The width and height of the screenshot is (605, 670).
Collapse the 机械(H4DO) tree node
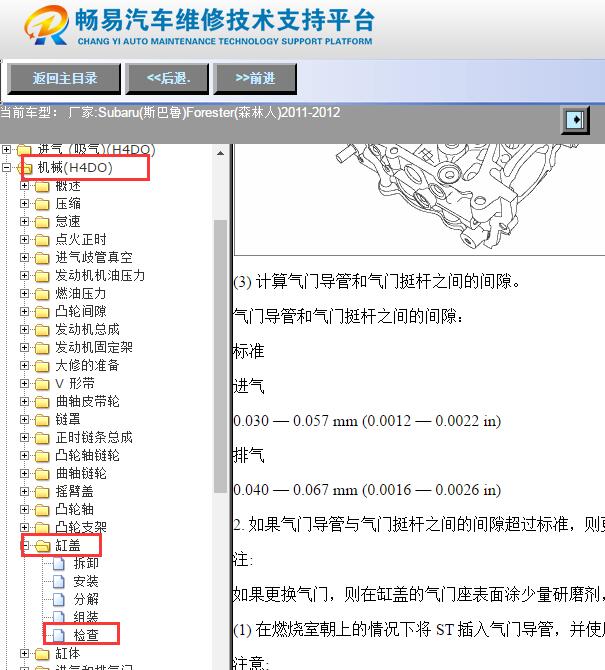point(6,168)
